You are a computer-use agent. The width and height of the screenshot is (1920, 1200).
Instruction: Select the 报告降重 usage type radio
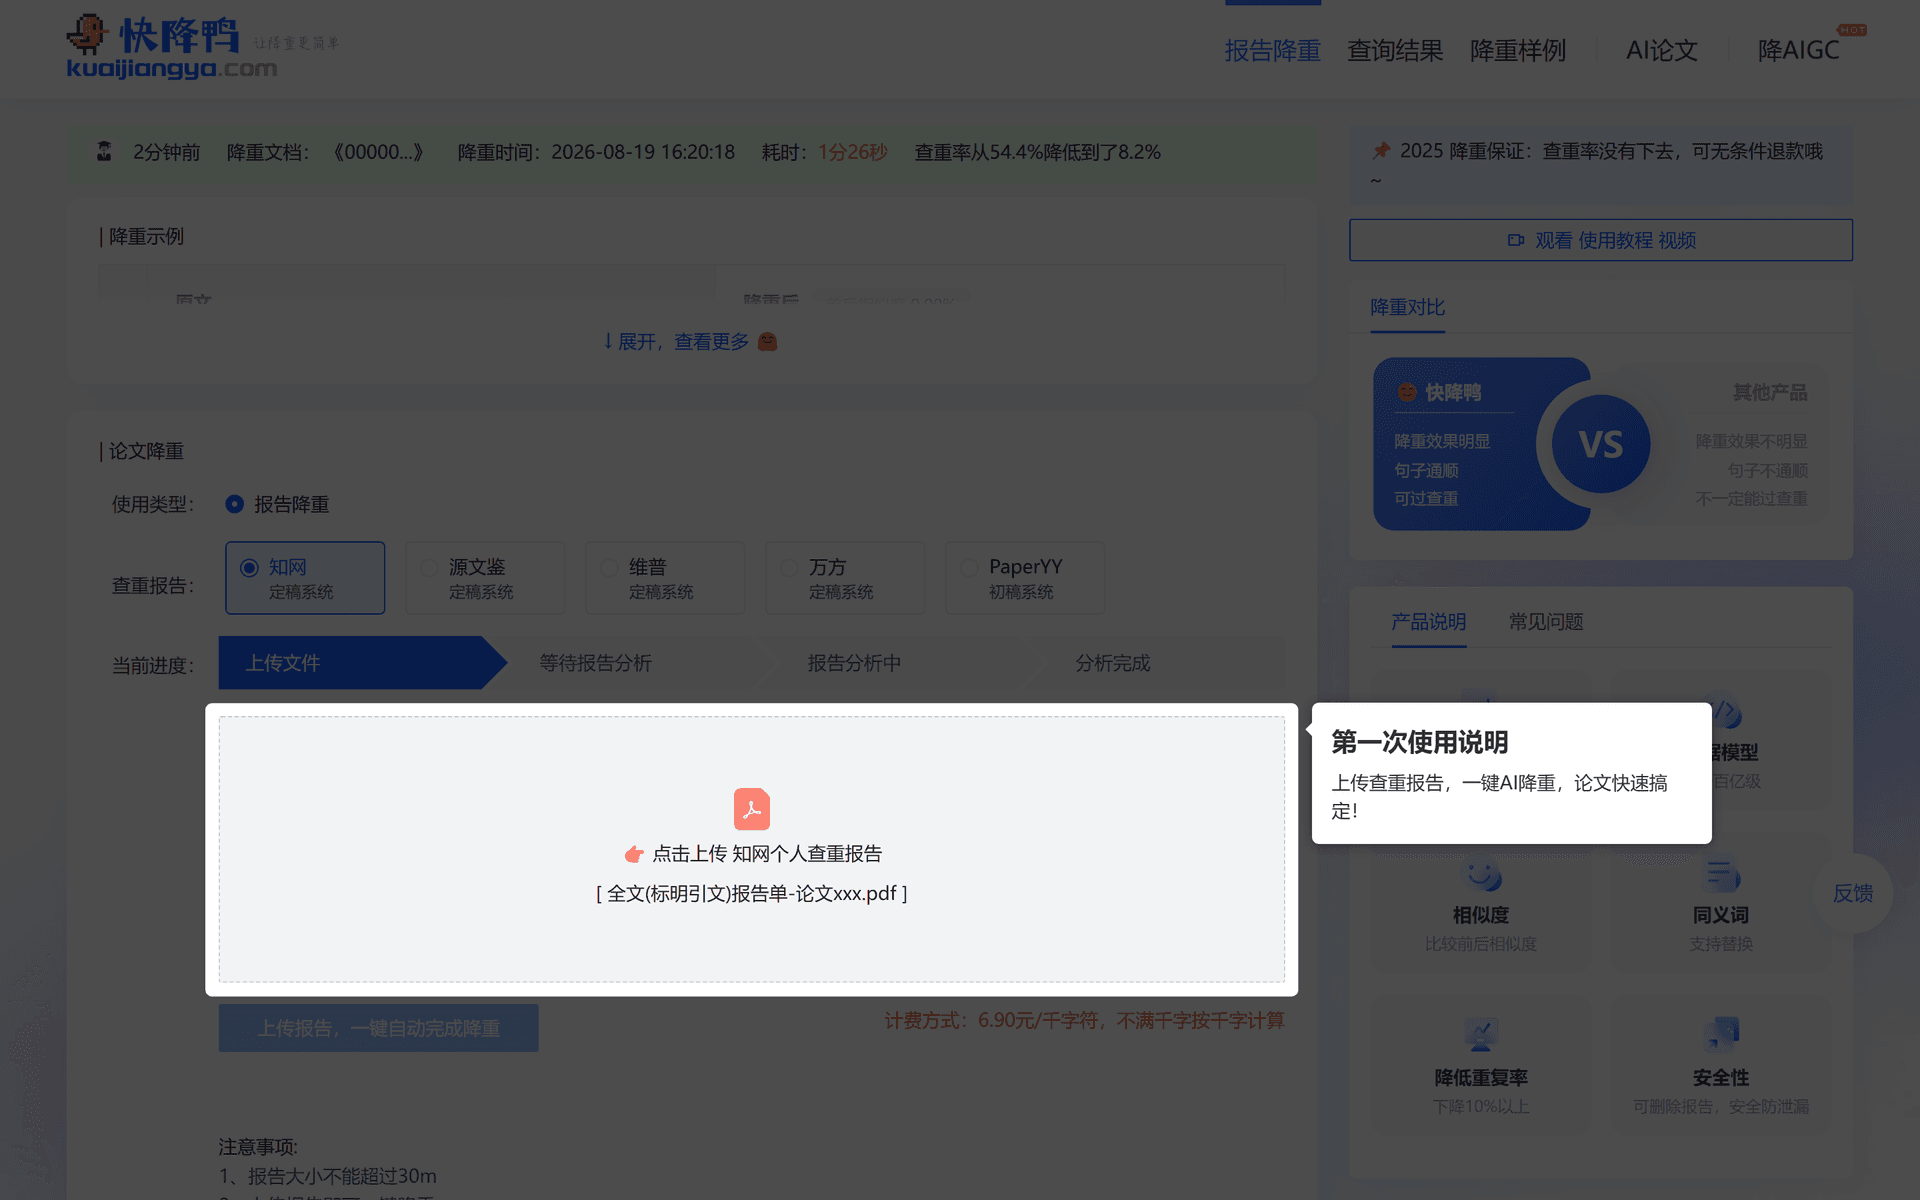tap(234, 504)
